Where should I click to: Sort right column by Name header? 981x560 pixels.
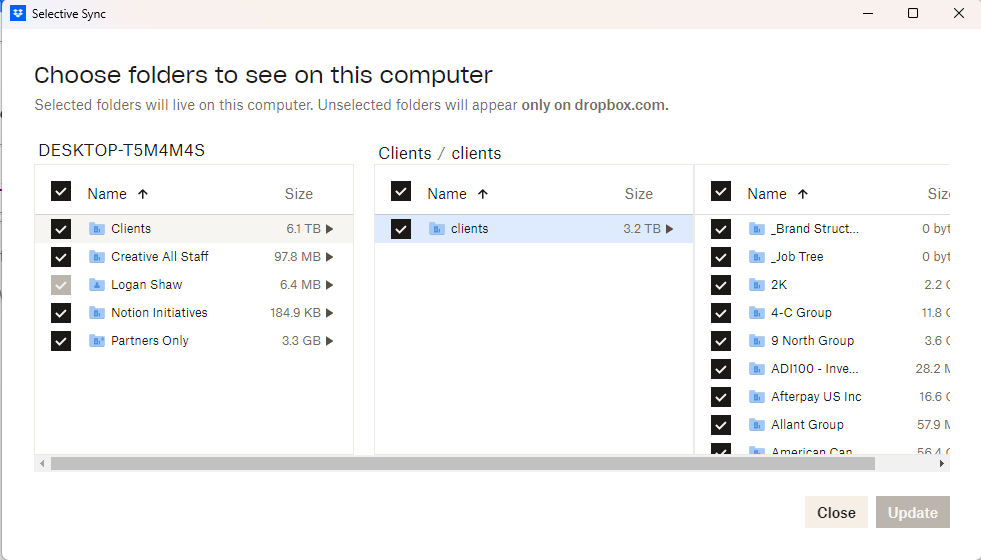(x=767, y=194)
